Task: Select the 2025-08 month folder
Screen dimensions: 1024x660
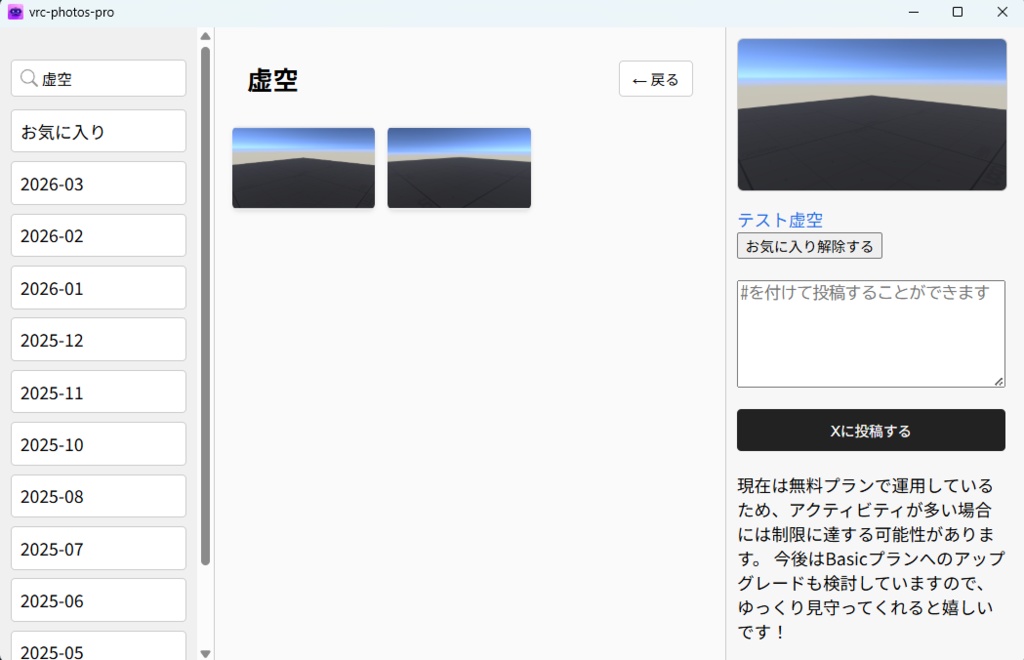Action: (97, 496)
